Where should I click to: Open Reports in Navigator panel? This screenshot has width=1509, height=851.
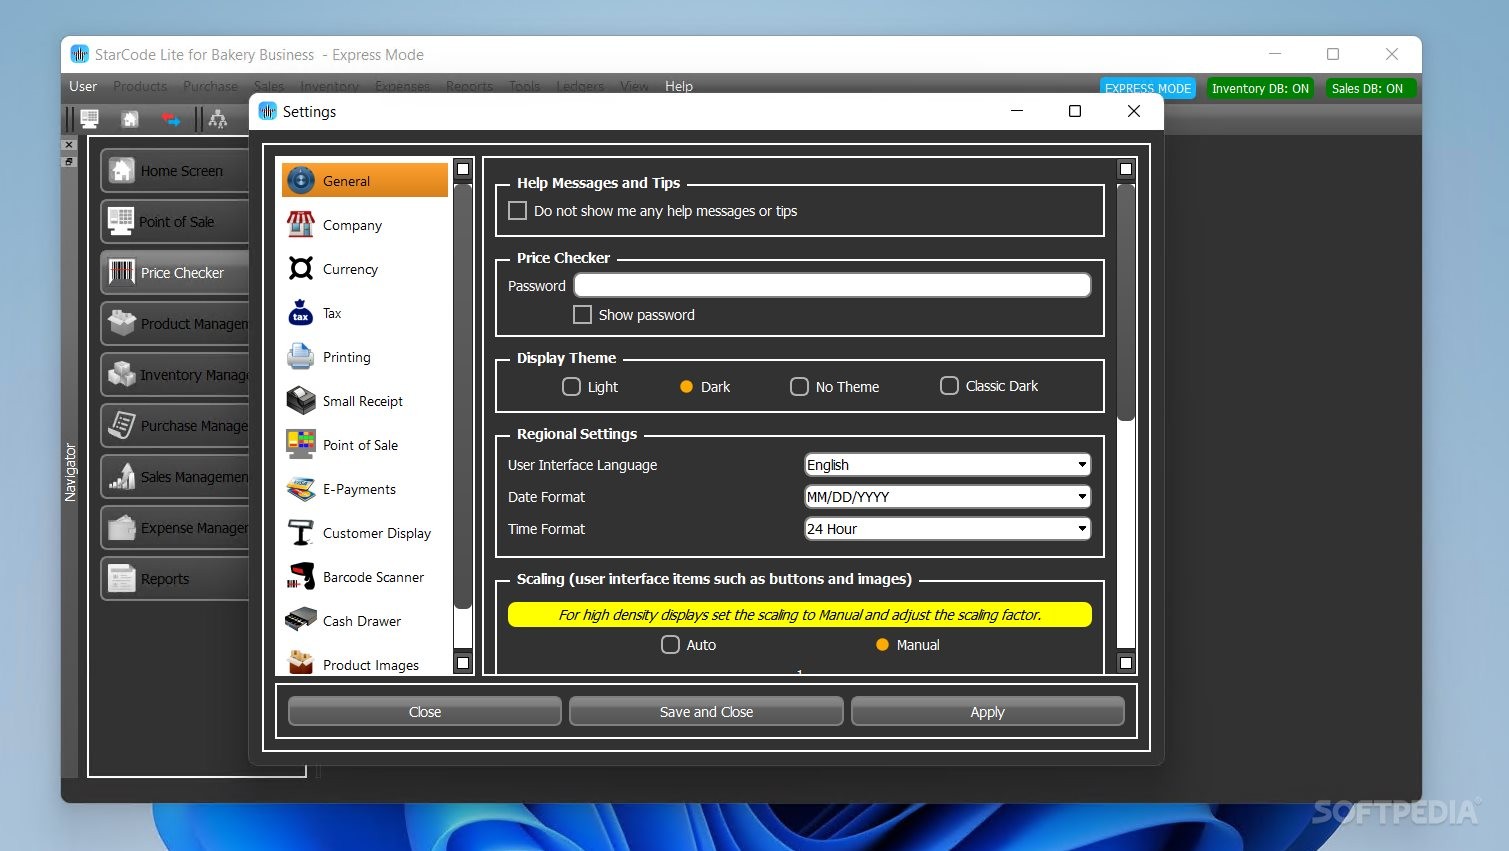175,579
